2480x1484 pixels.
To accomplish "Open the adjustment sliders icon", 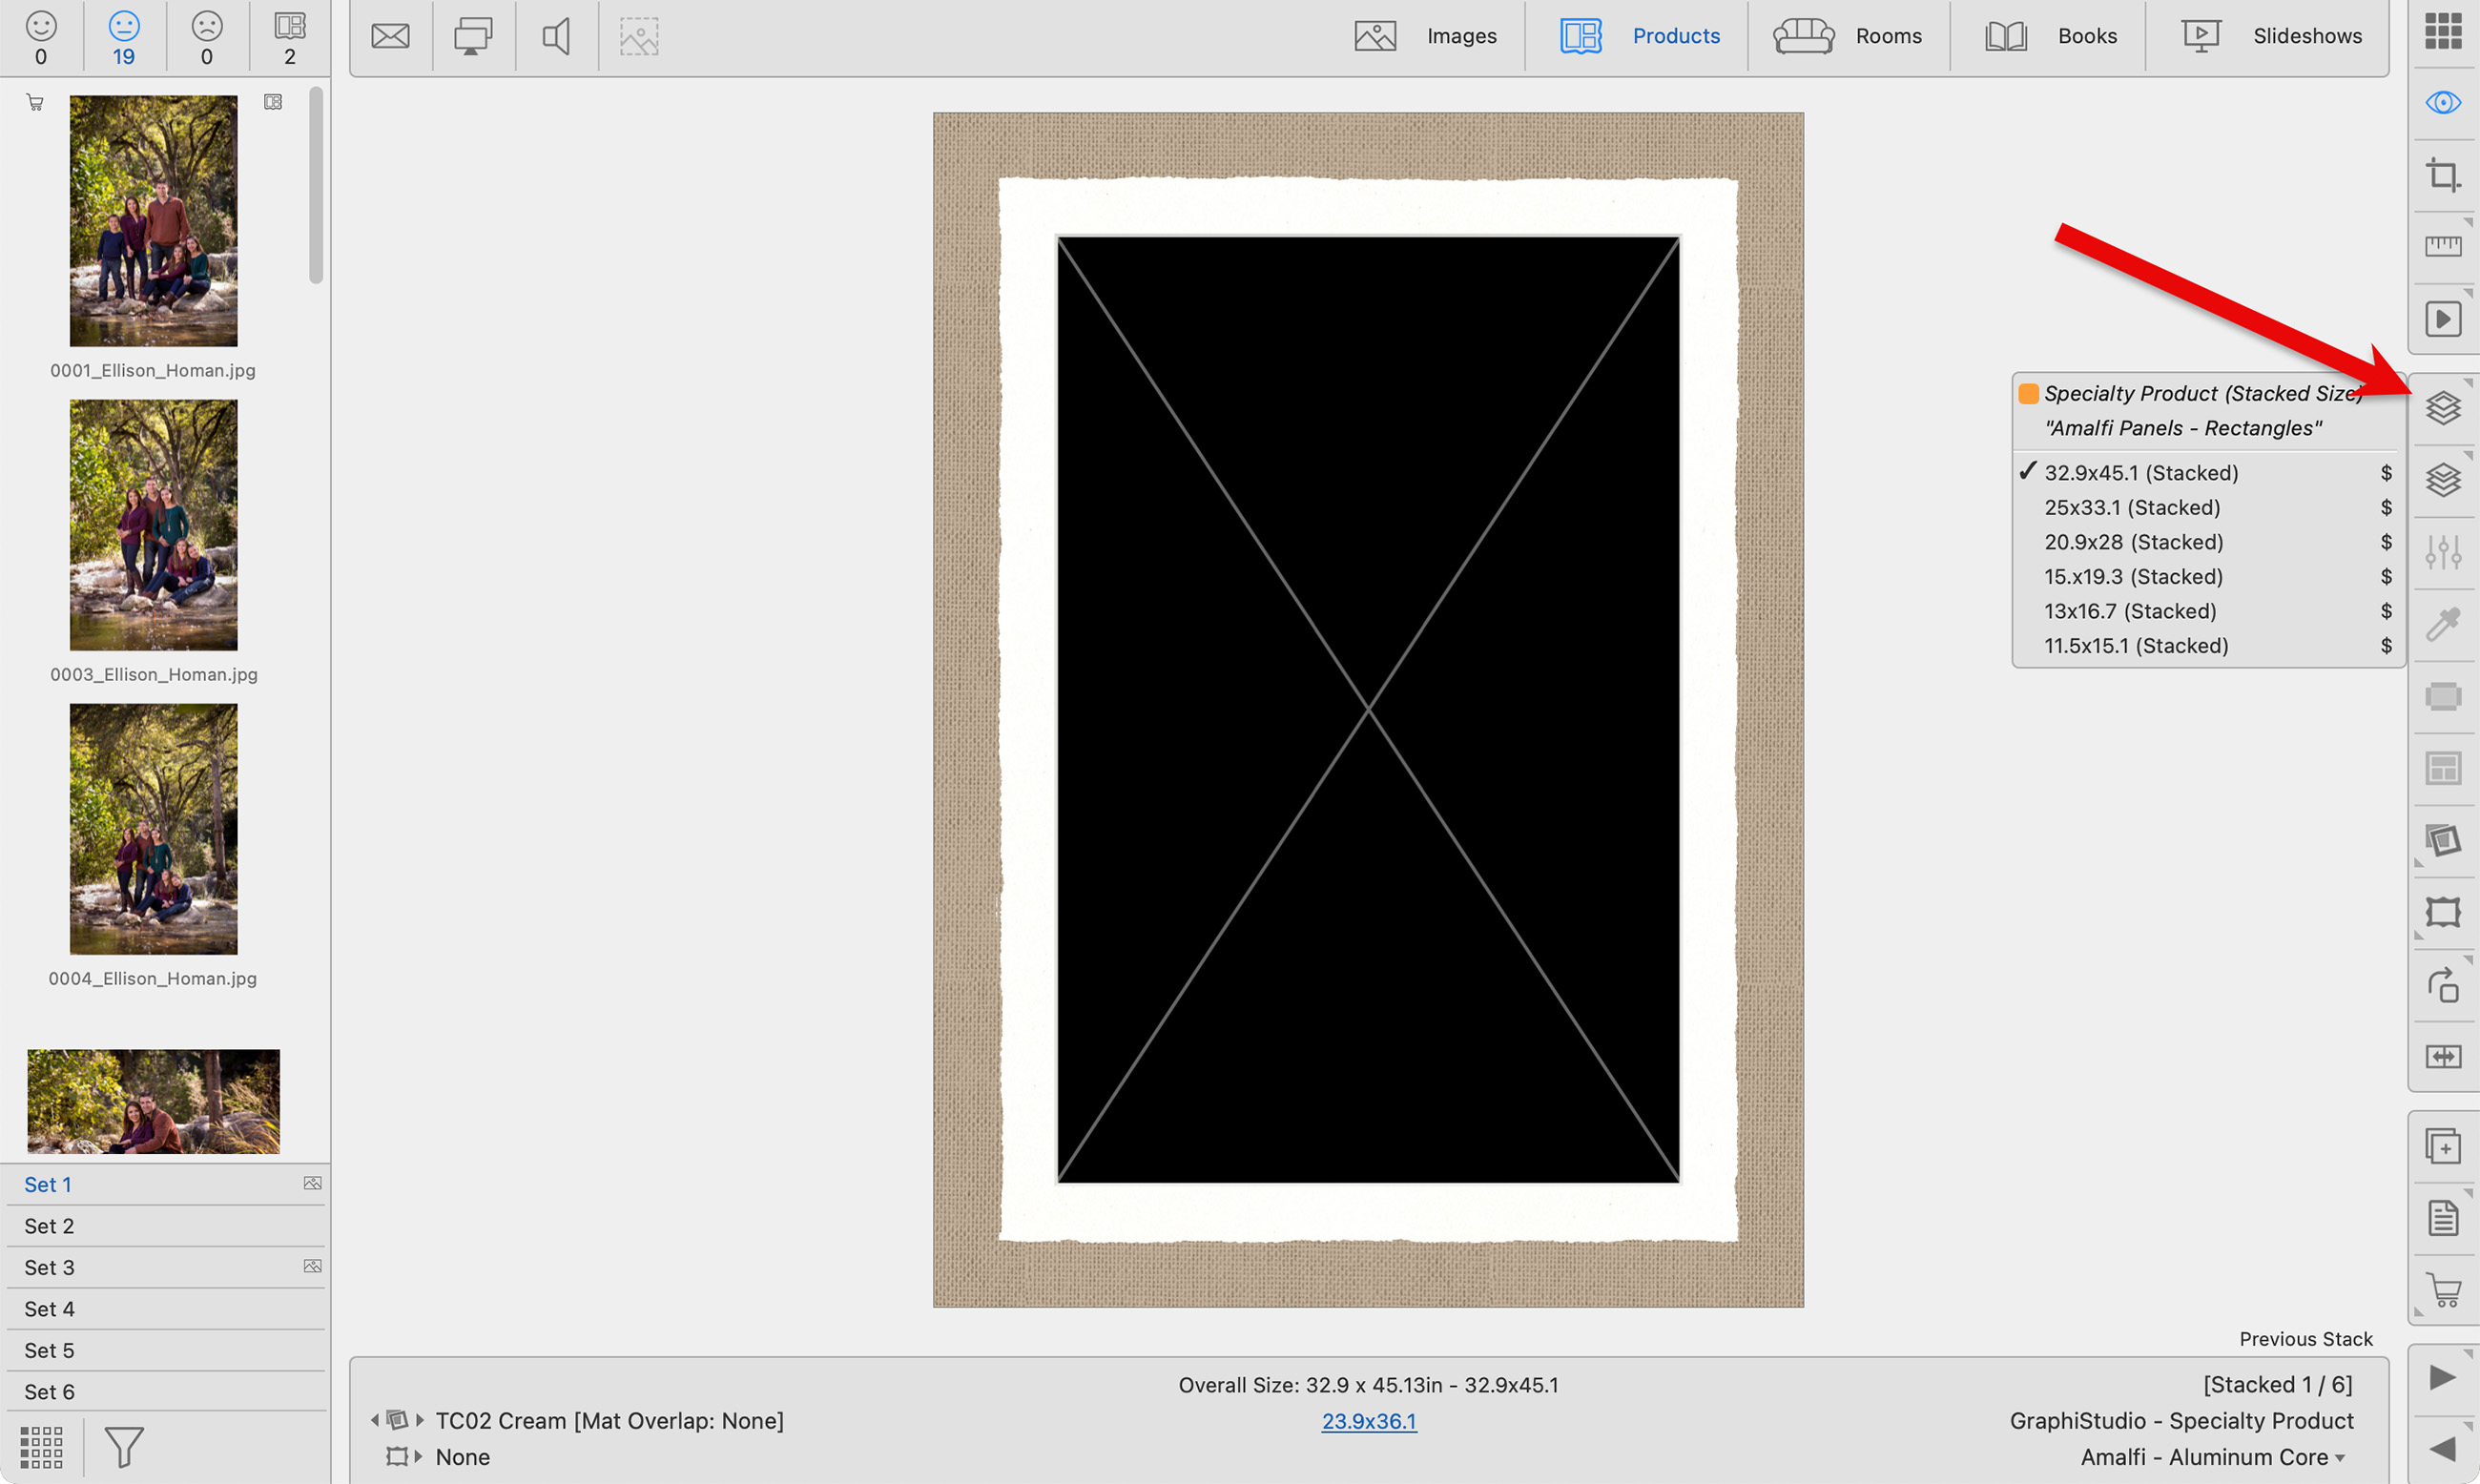I will [2443, 552].
